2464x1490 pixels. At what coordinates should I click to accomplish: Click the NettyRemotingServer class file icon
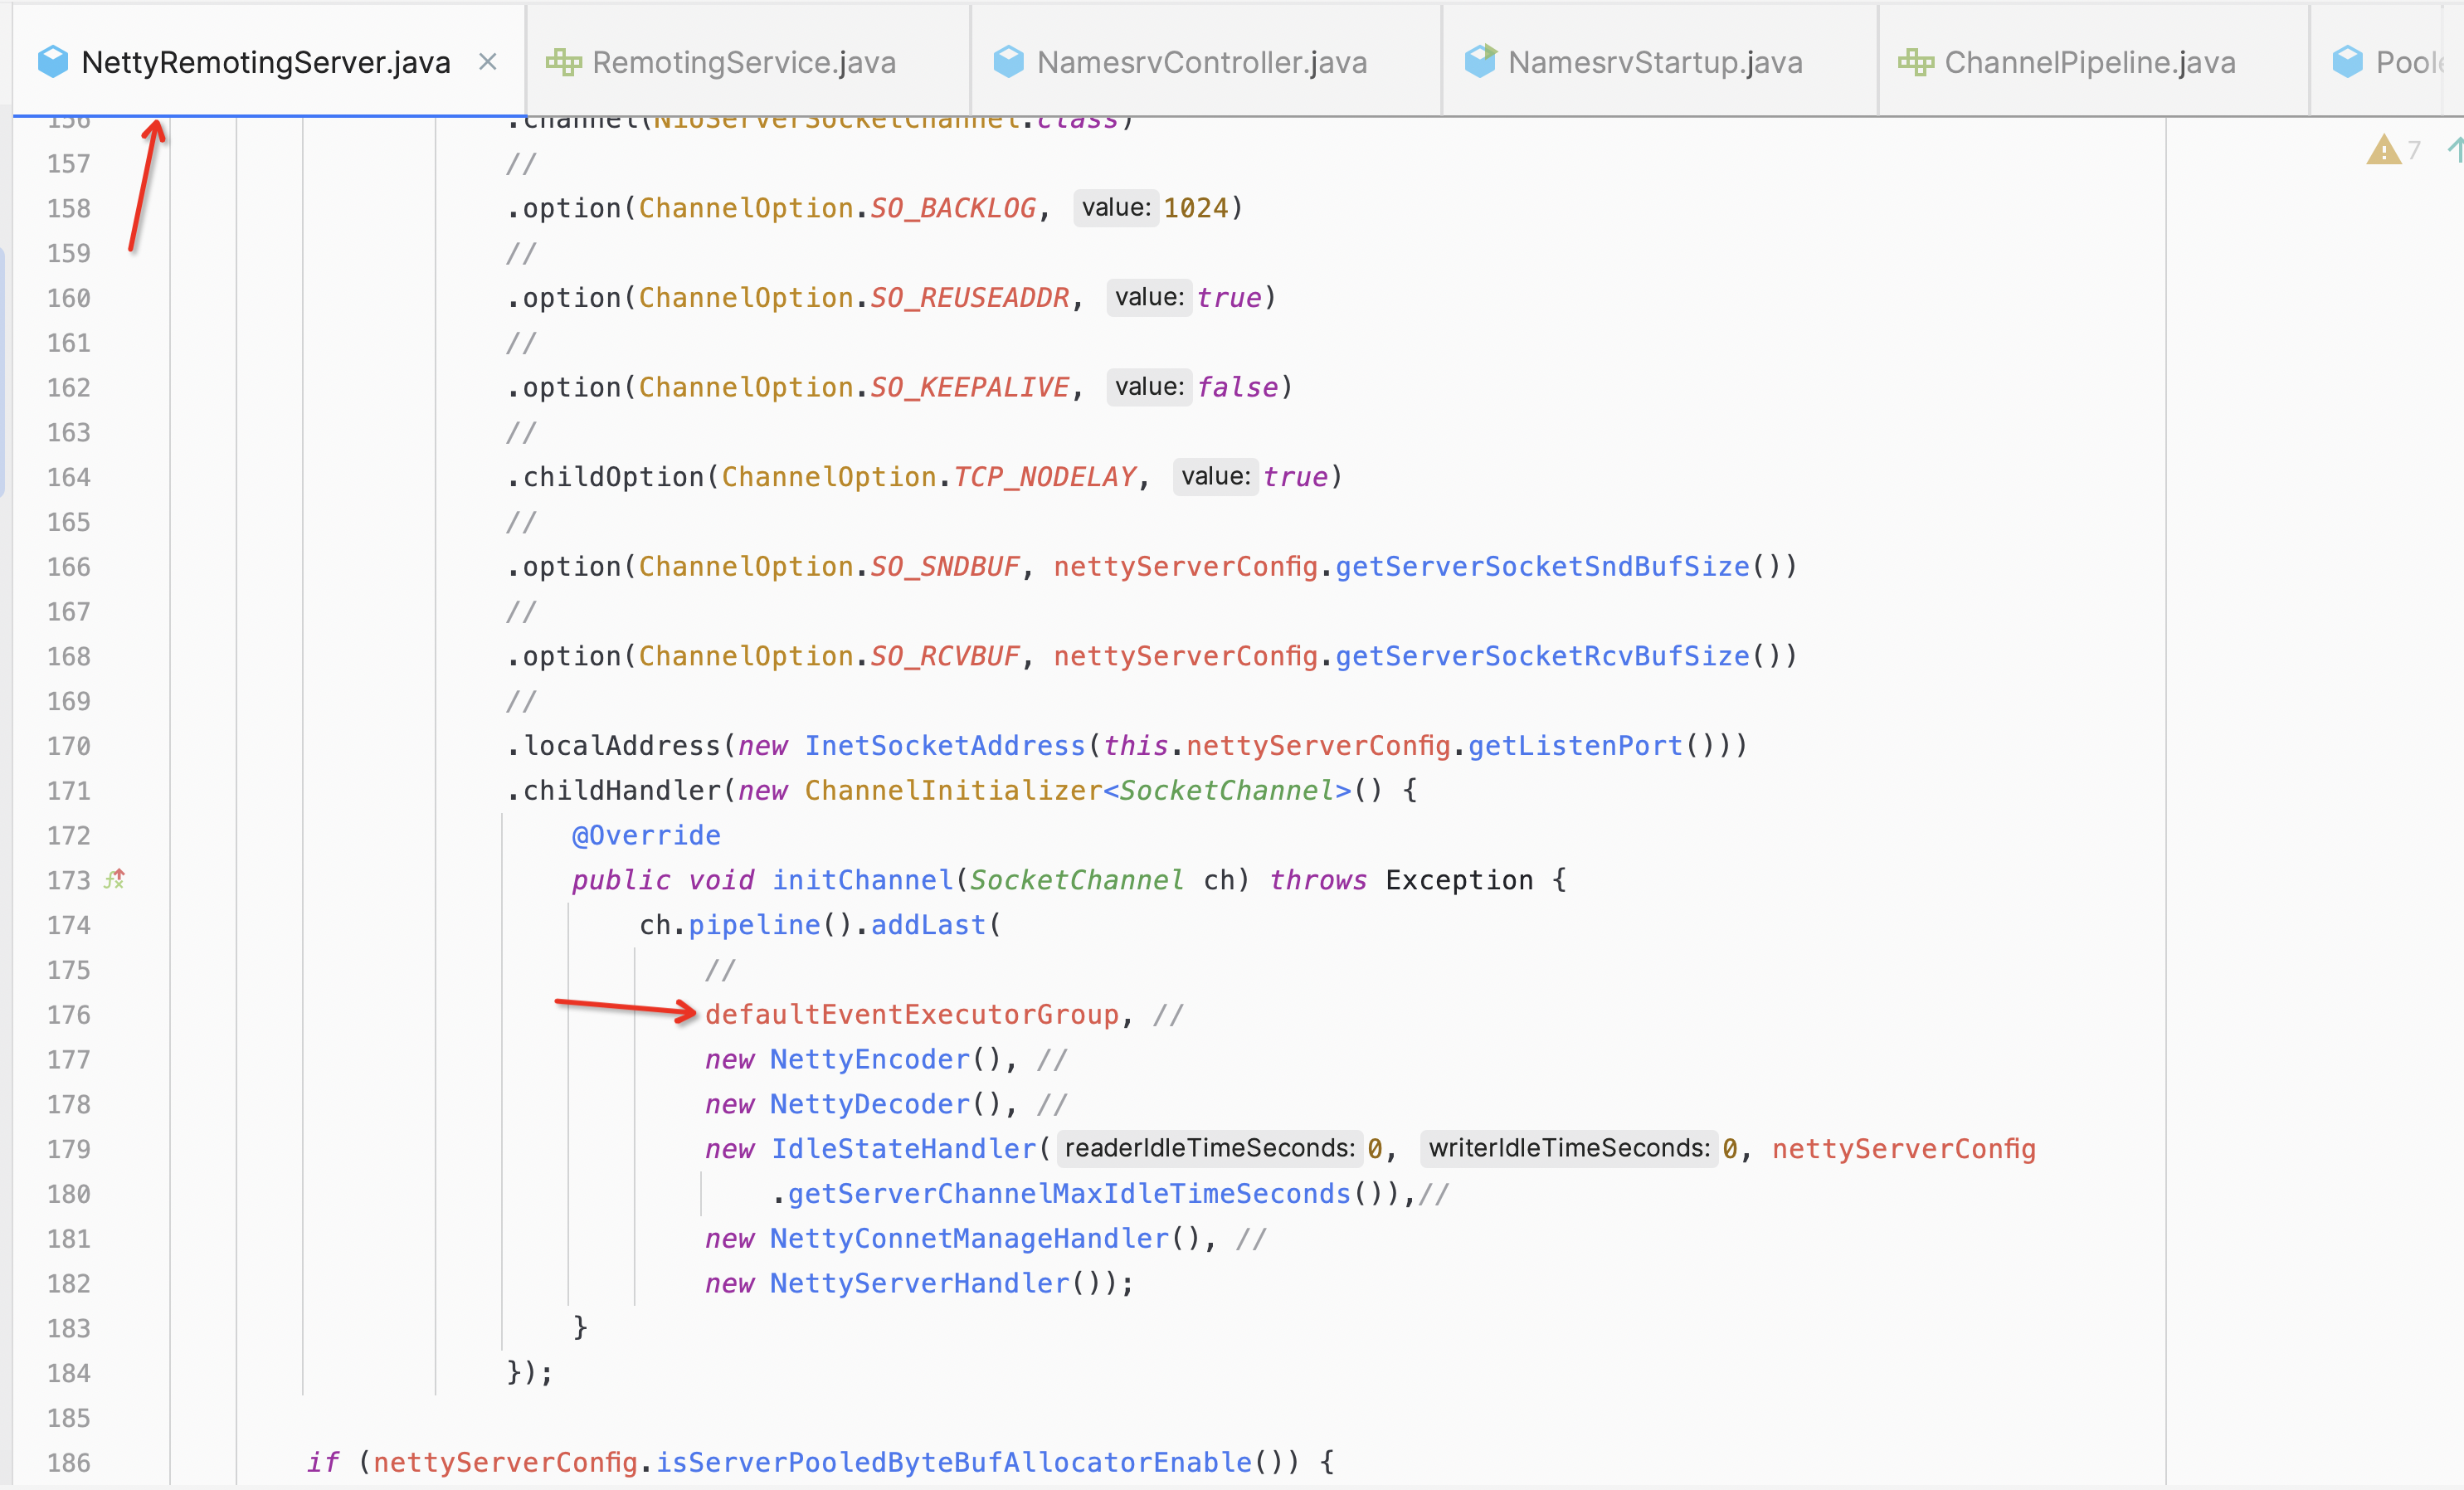coord(52,62)
